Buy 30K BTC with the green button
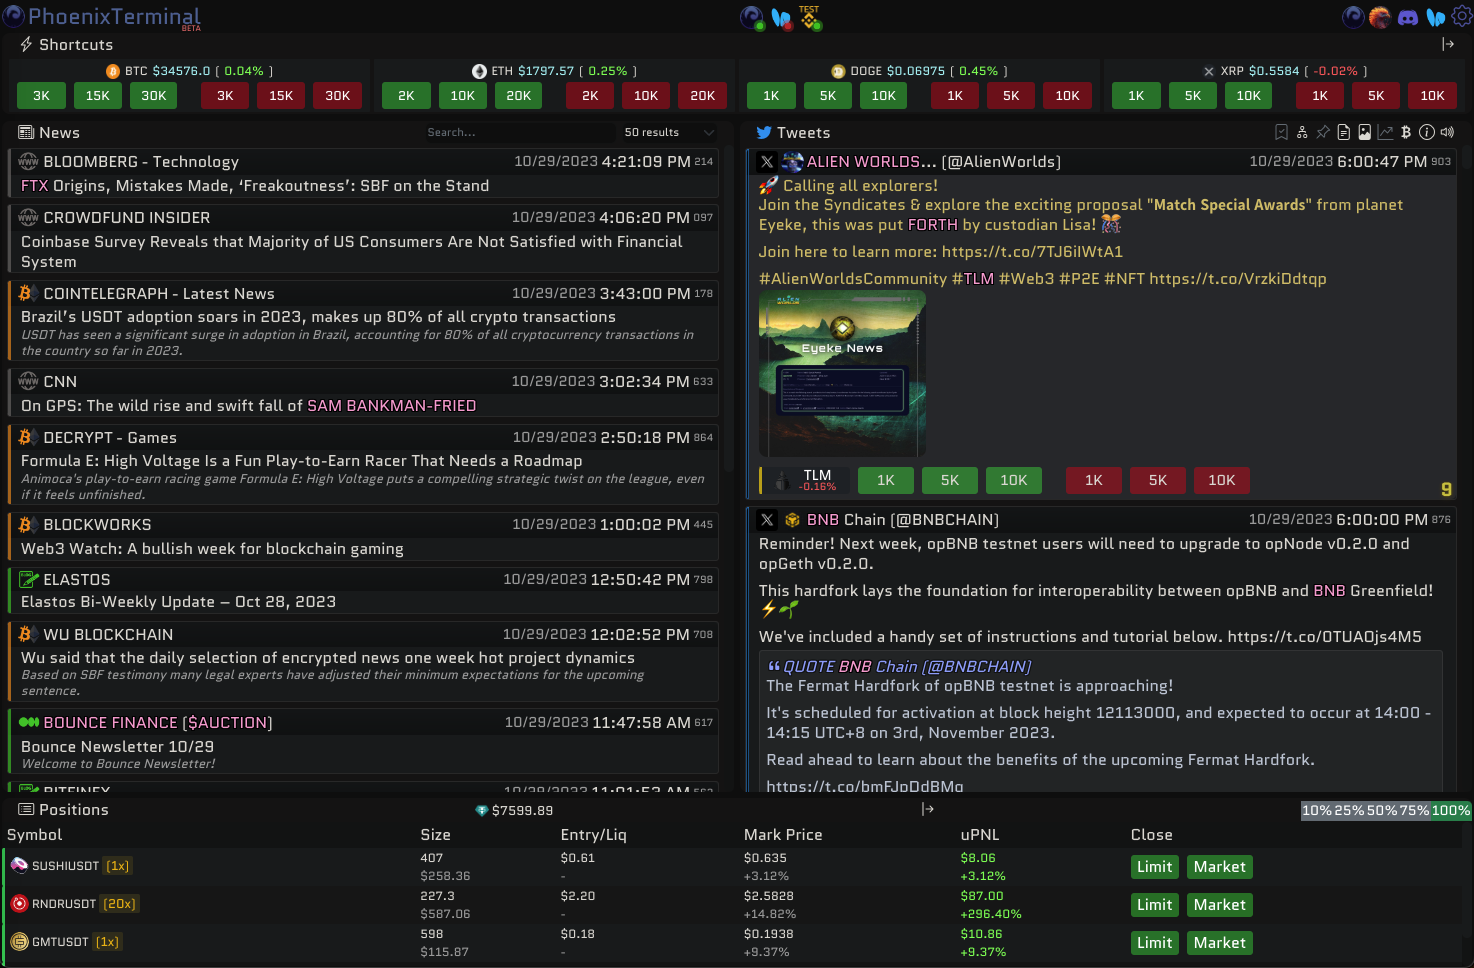Screen dimensions: 1474x968 pyautogui.click(x=154, y=96)
